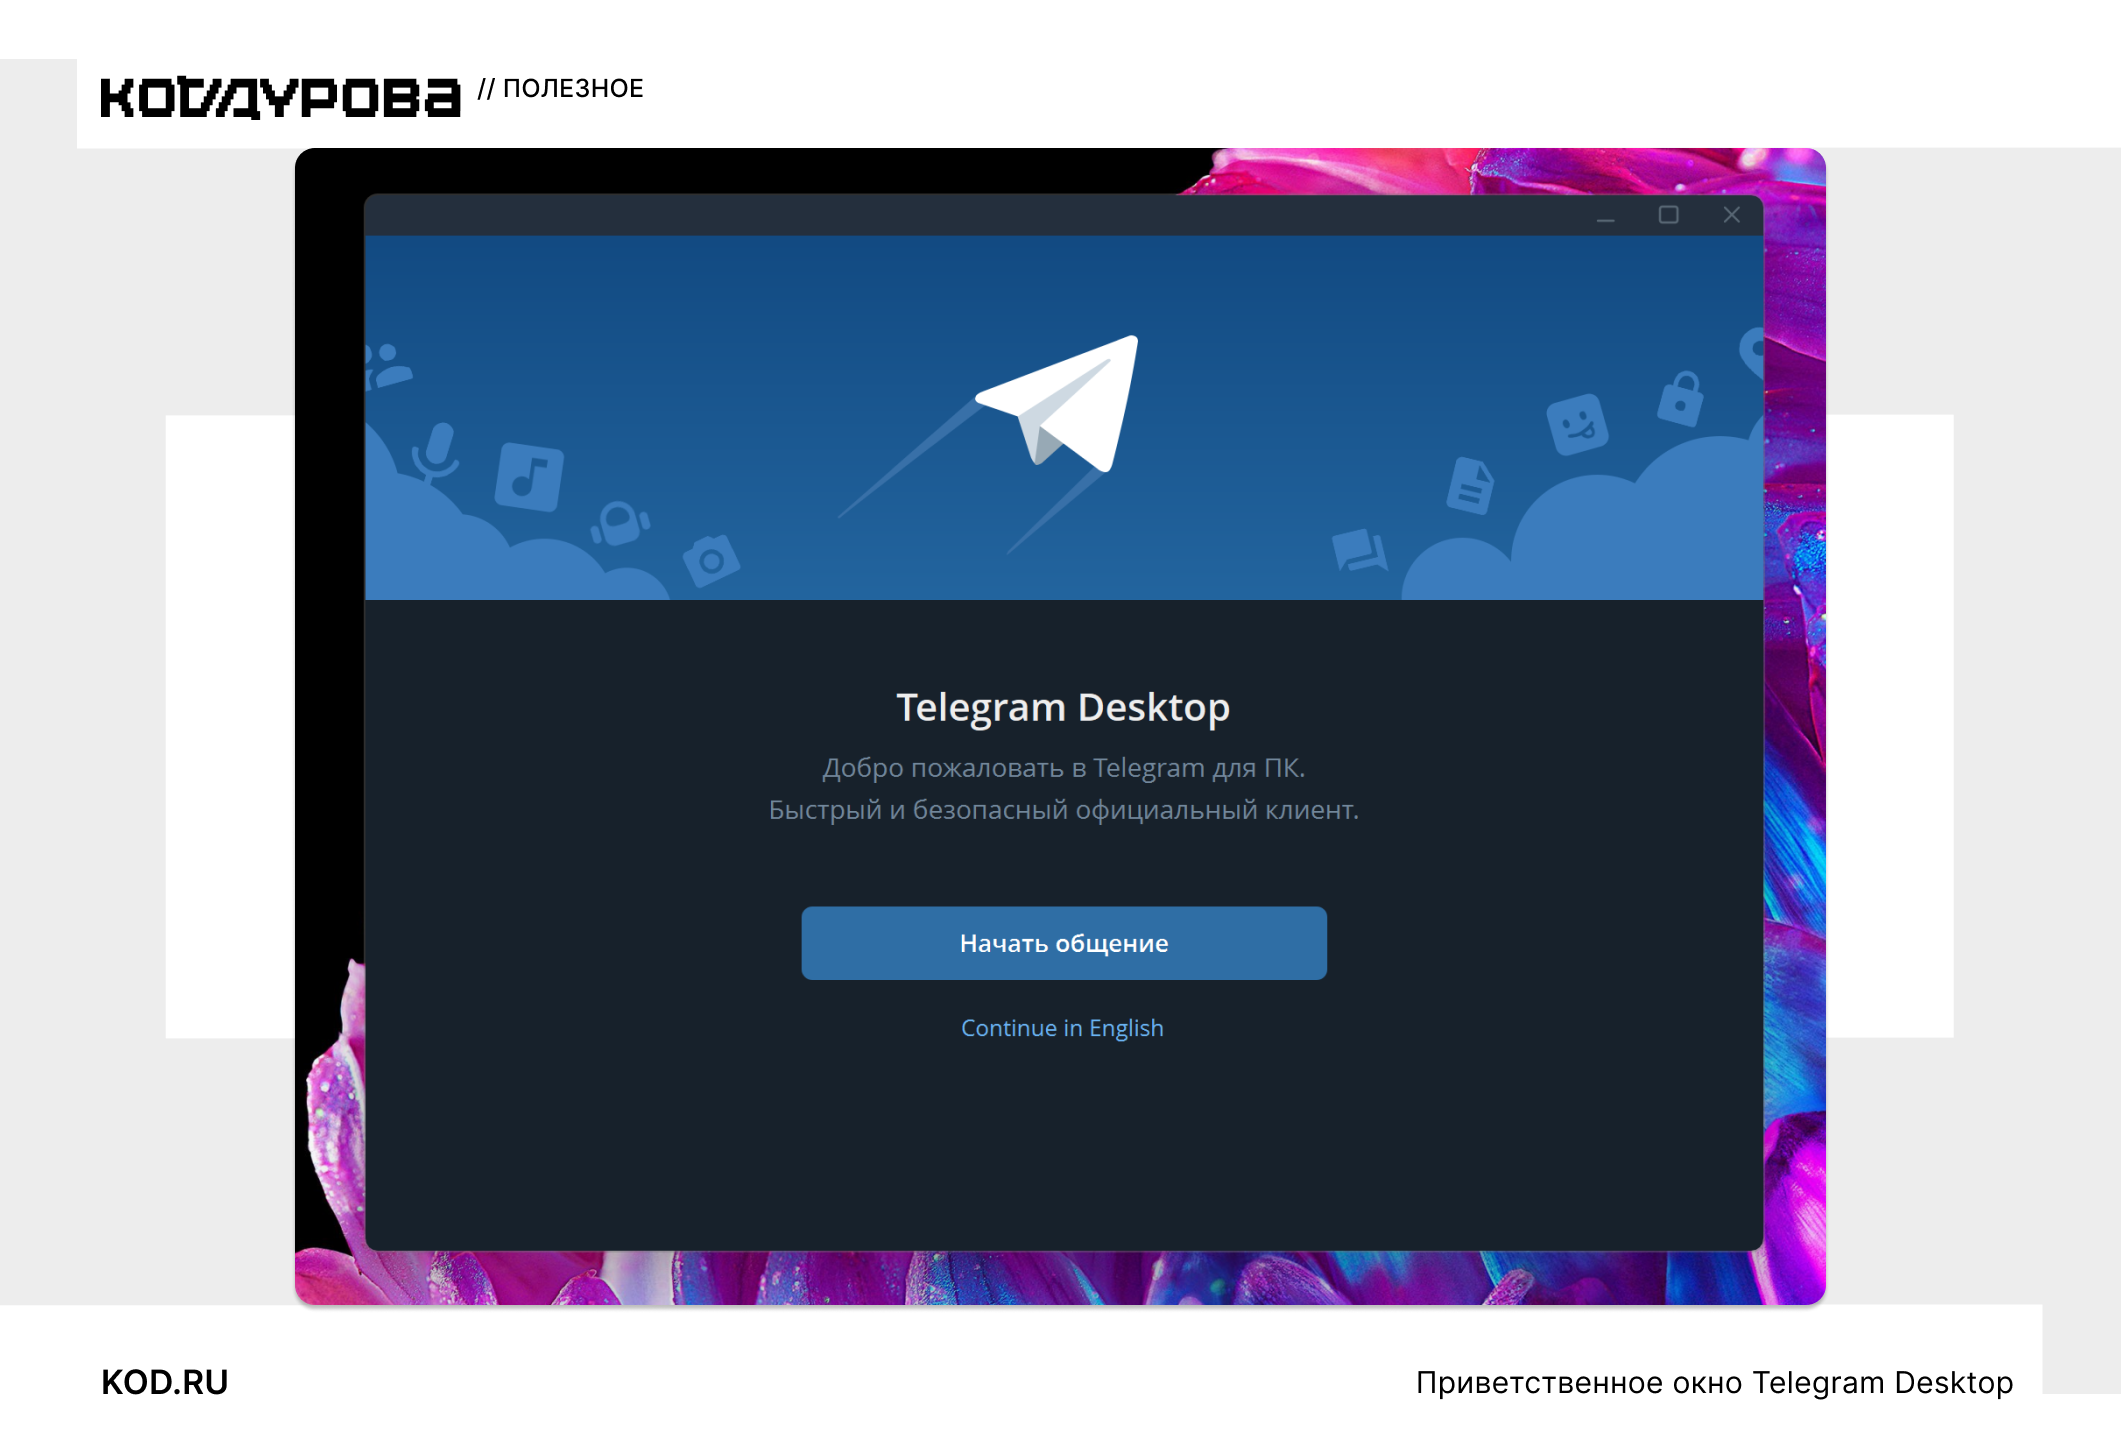The image size is (2121, 1453).
Task: Close the Telegram Desktop window
Action: (1732, 215)
